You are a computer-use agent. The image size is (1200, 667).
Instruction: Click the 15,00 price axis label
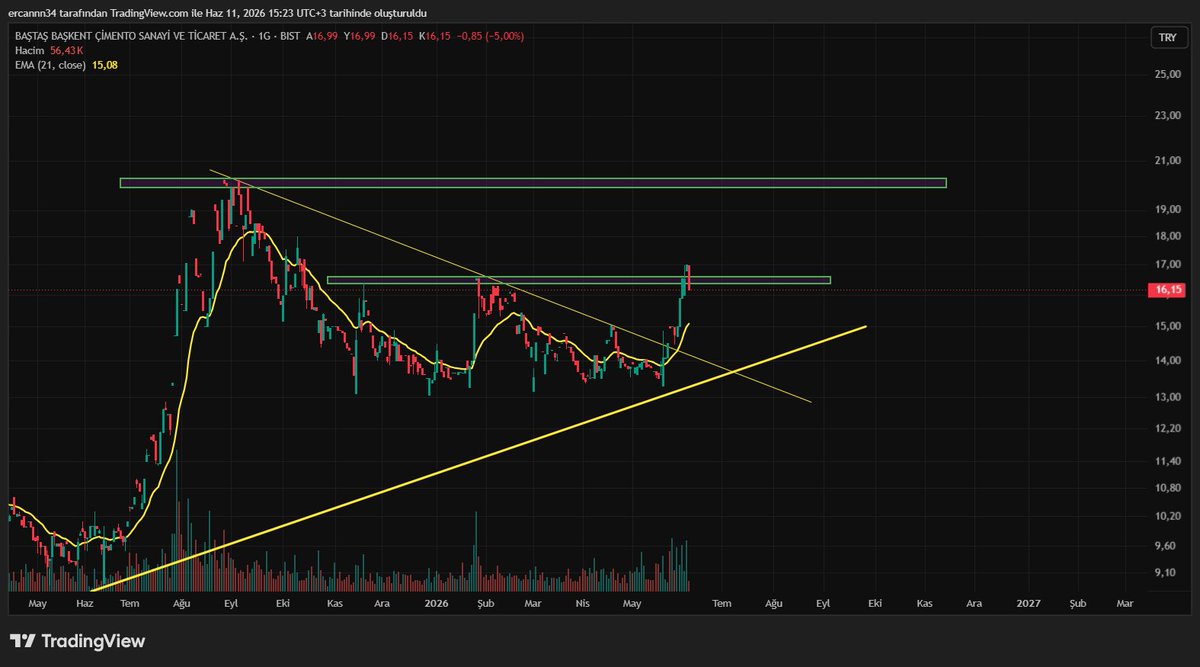pyautogui.click(x=1167, y=326)
